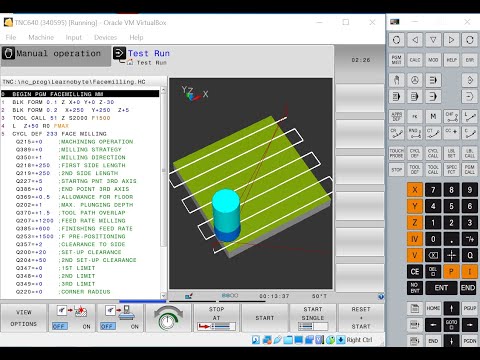Click the RND rounding key
The width and height of the screenshot is (480, 360).
click(415, 133)
